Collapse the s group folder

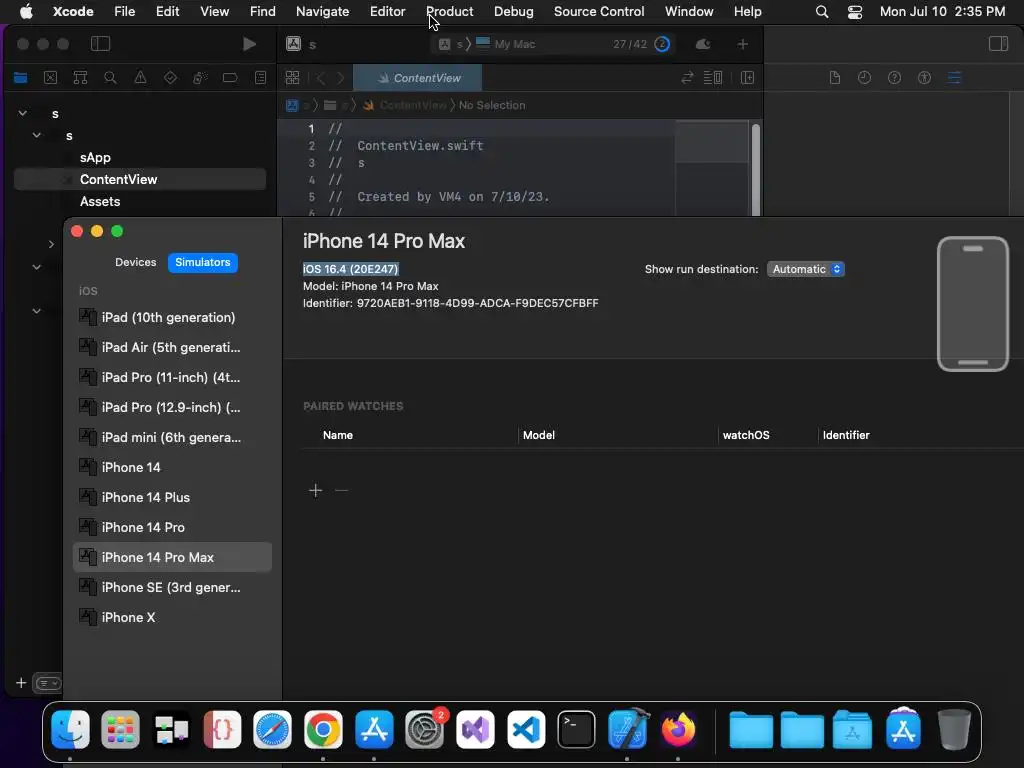pyautogui.click(x=37, y=135)
